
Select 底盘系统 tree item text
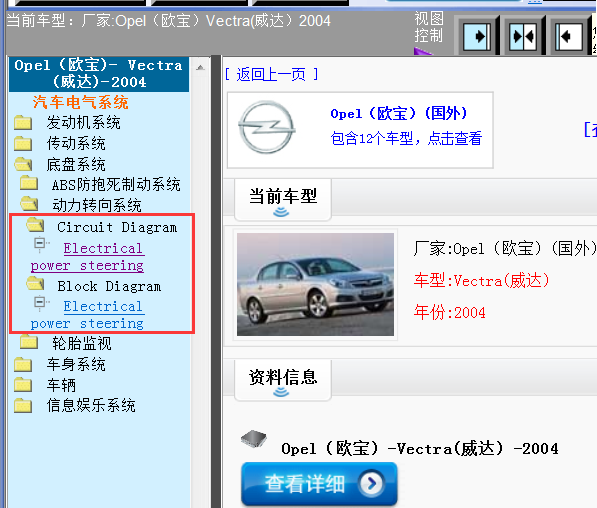pyautogui.click(x=76, y=165)
